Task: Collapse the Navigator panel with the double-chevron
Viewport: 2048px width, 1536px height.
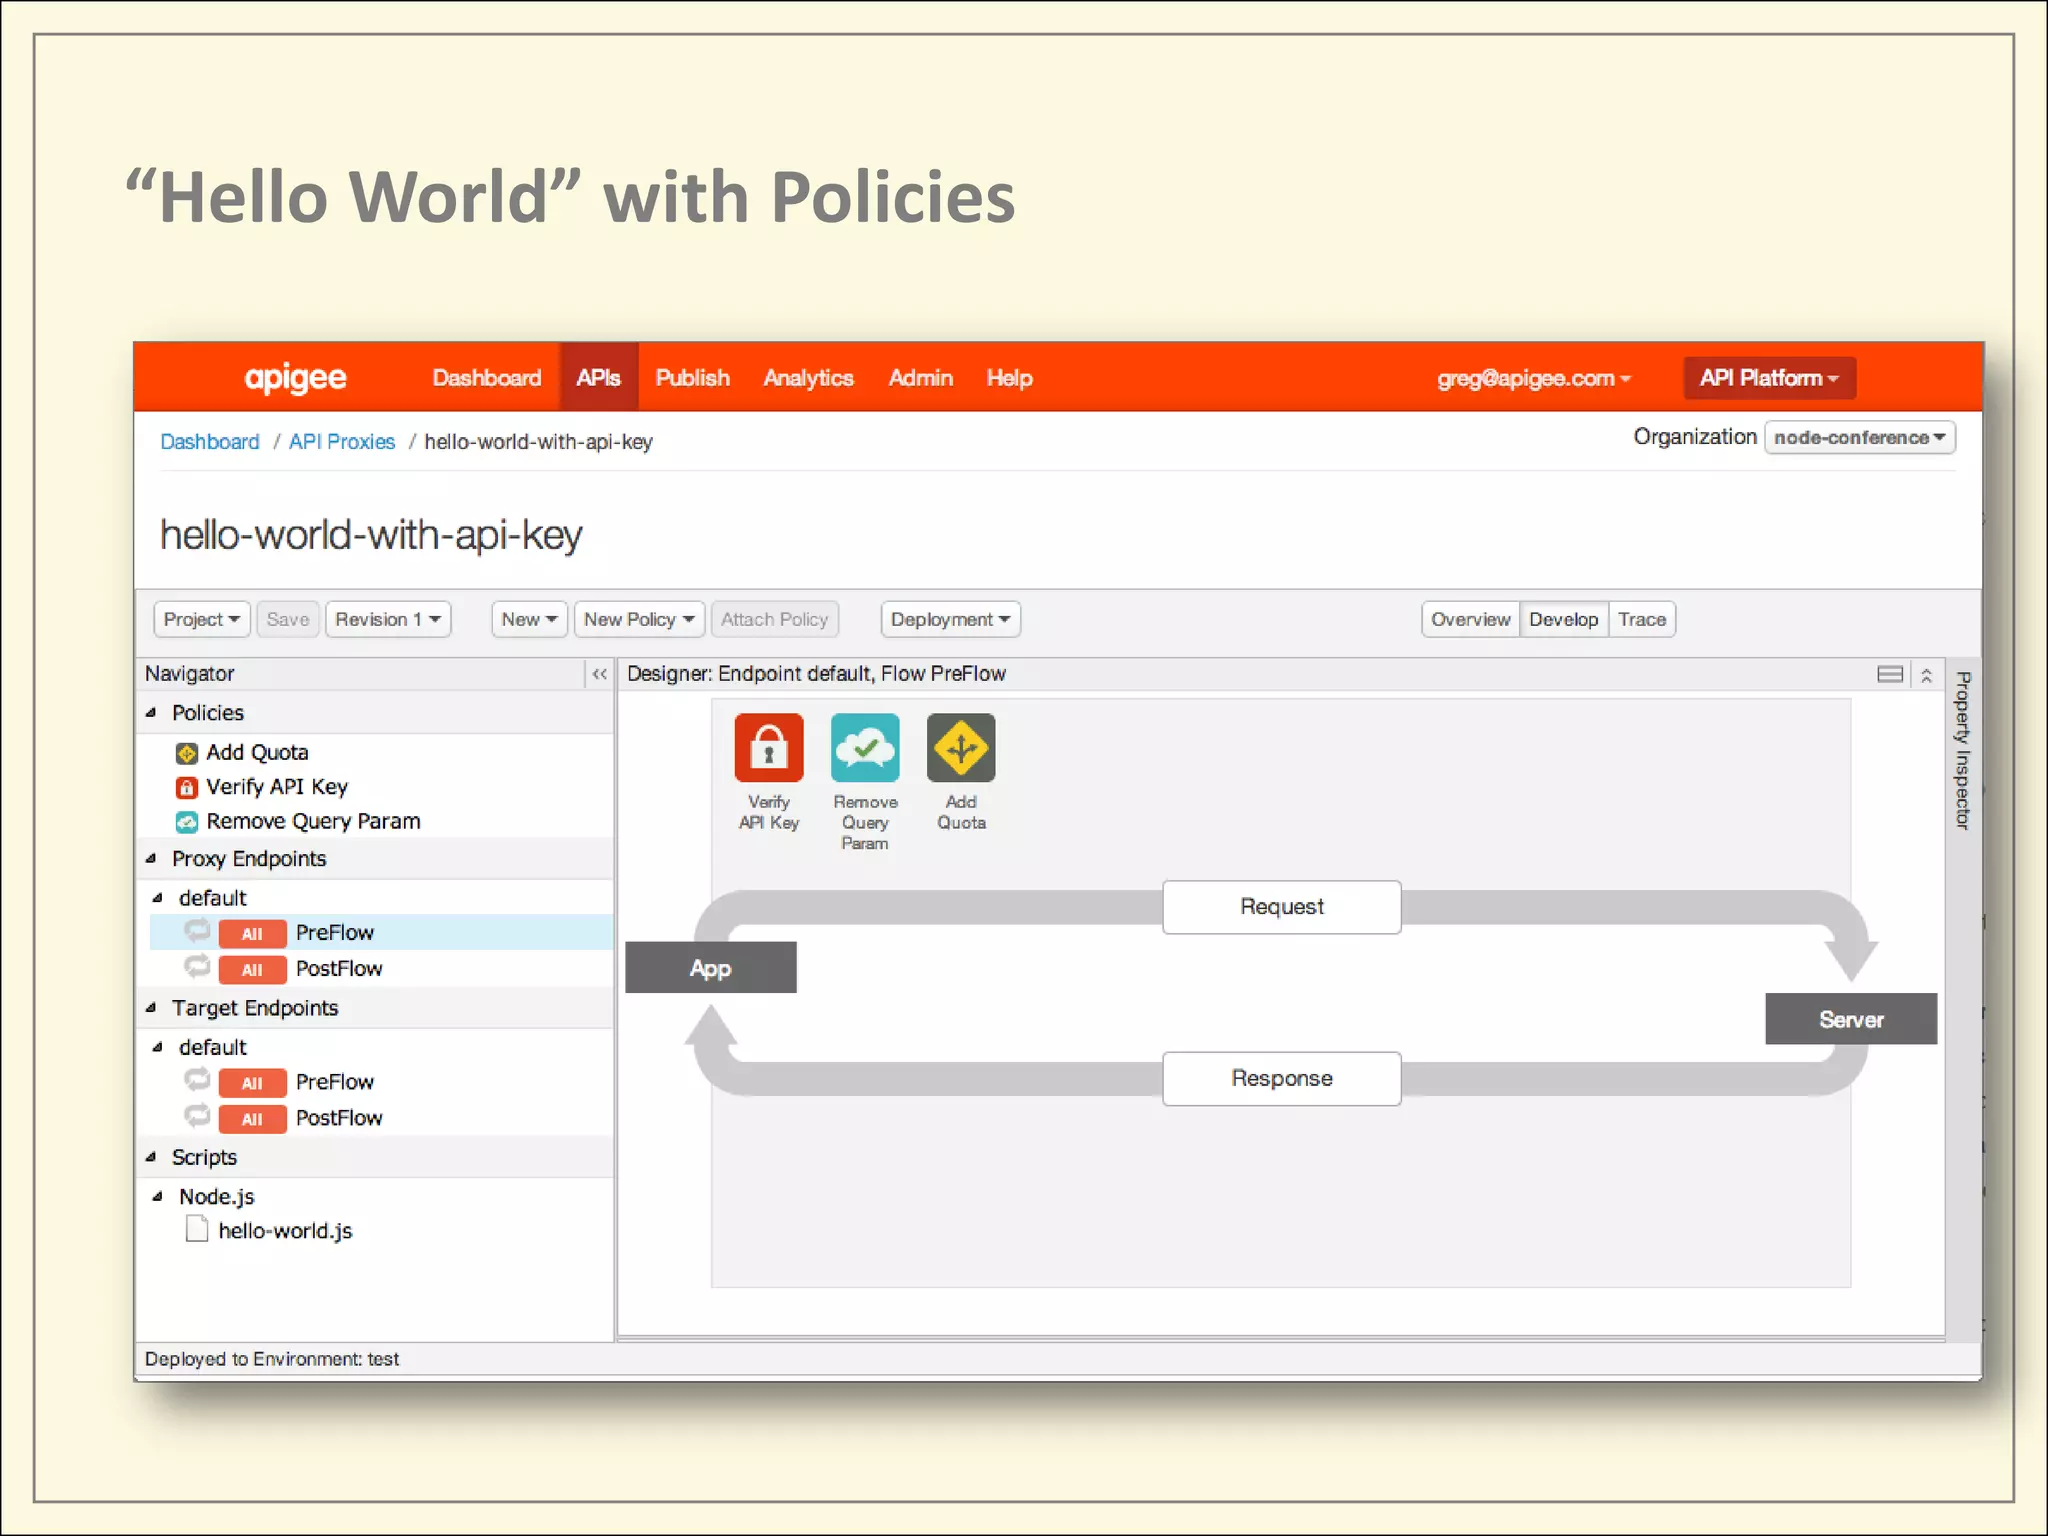Action: [599, 674]
